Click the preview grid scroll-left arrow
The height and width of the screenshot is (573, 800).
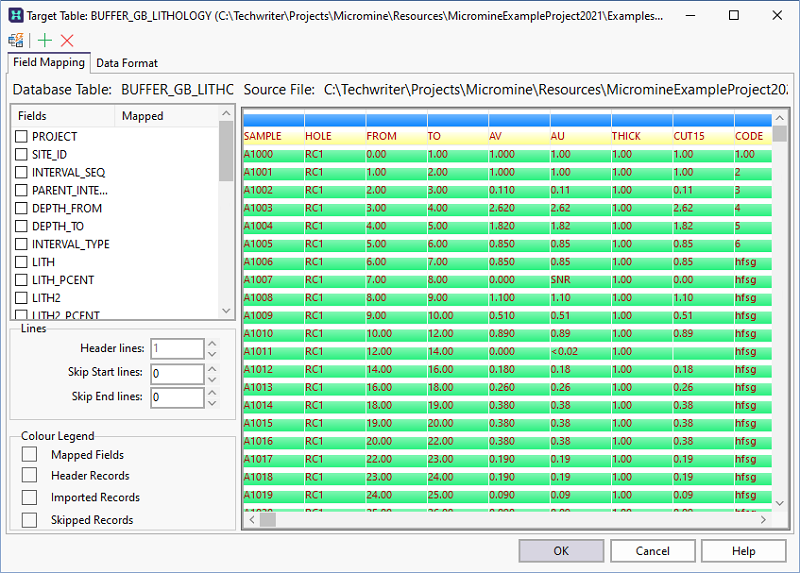[252, 519]
